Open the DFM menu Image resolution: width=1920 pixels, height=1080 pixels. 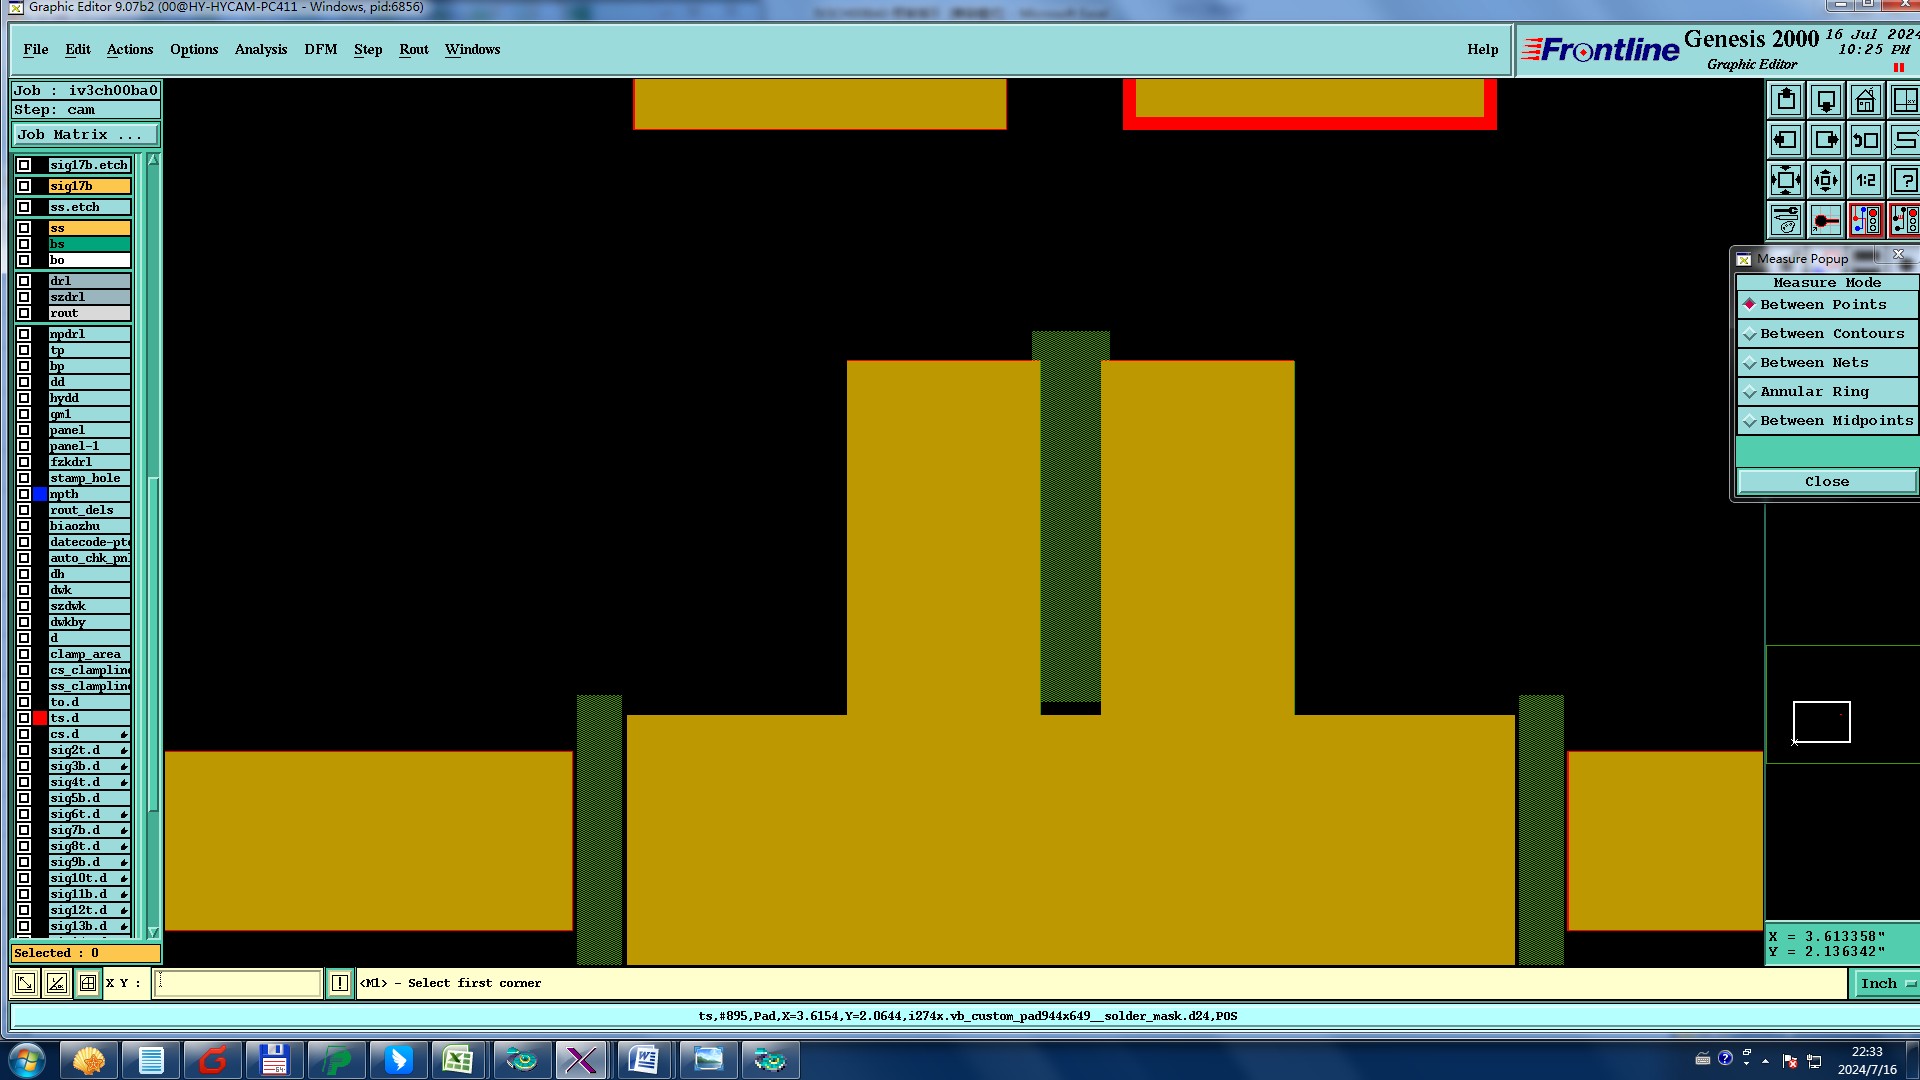pyautogui.click(x=320, y=50)
